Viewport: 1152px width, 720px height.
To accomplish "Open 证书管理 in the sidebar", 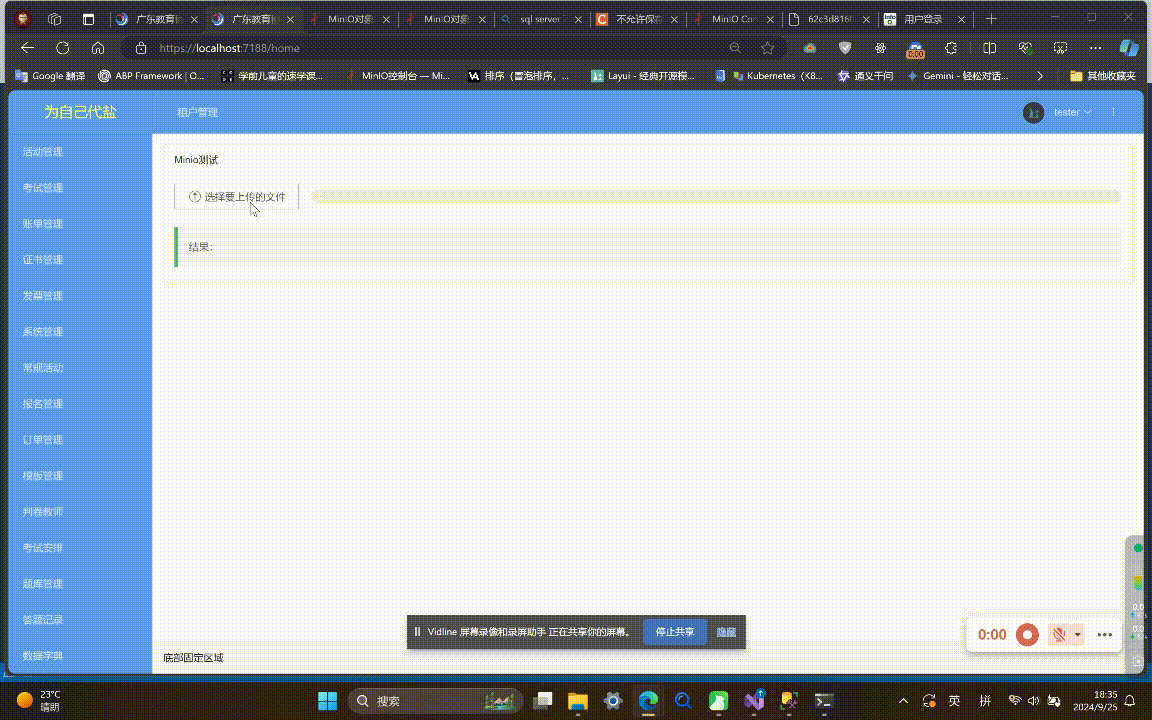I will point(43,260).
